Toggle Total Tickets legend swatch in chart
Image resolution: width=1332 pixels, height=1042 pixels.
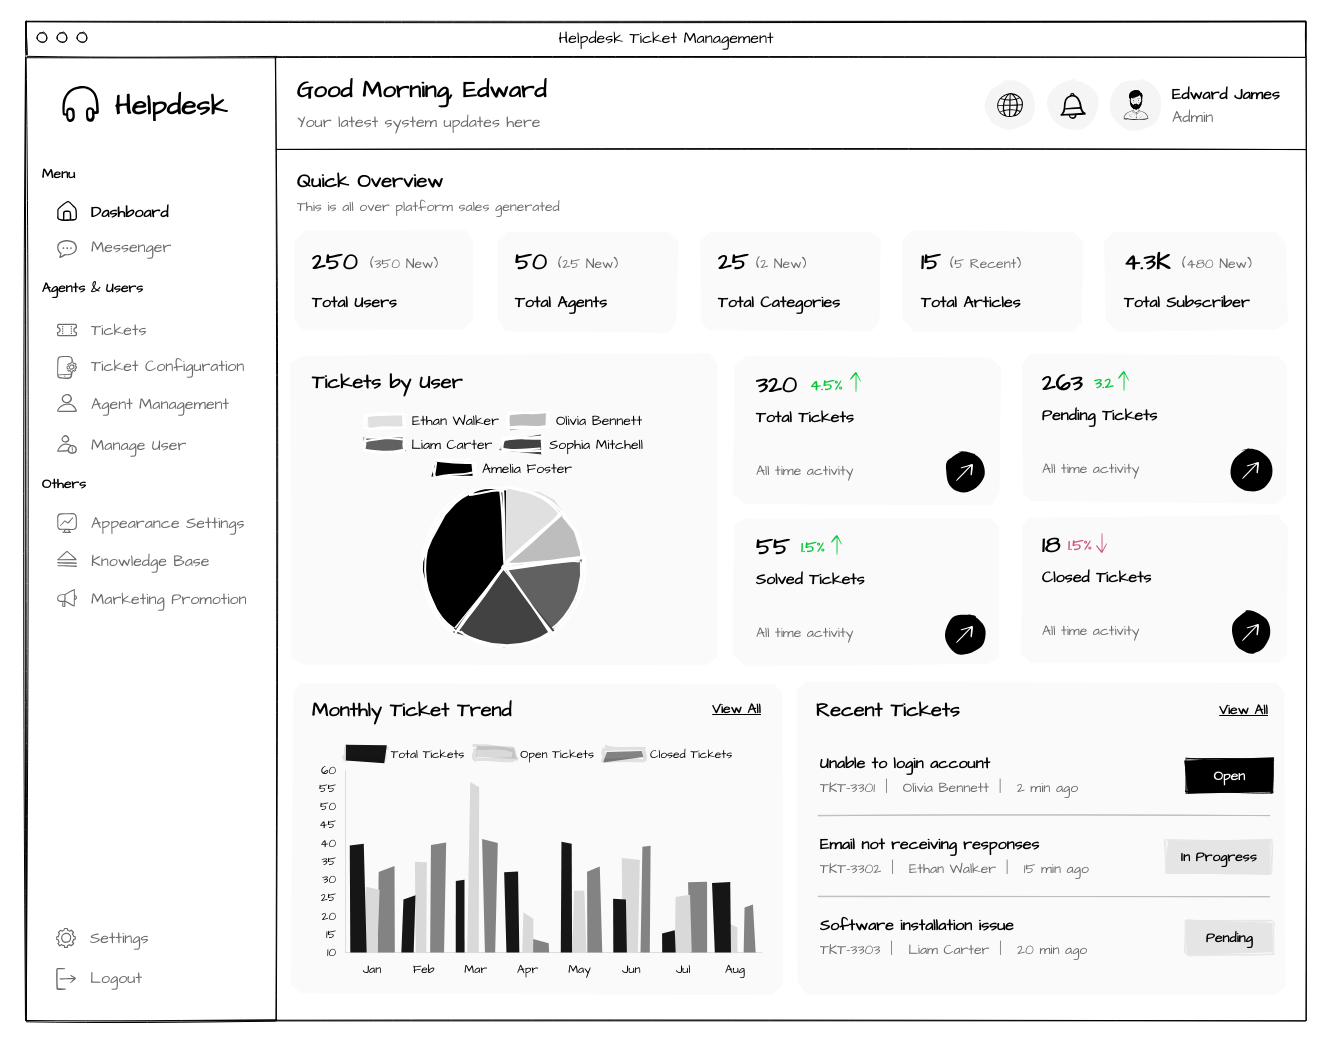click(x=365, y=754)
